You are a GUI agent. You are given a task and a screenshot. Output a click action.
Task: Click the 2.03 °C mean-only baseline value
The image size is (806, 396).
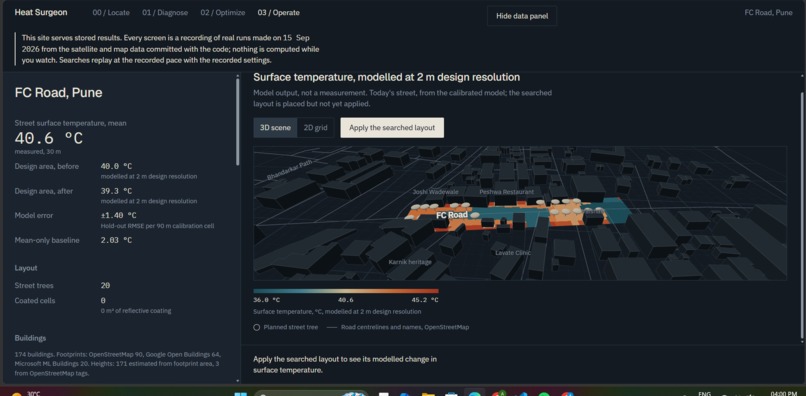tap(116, 240)
